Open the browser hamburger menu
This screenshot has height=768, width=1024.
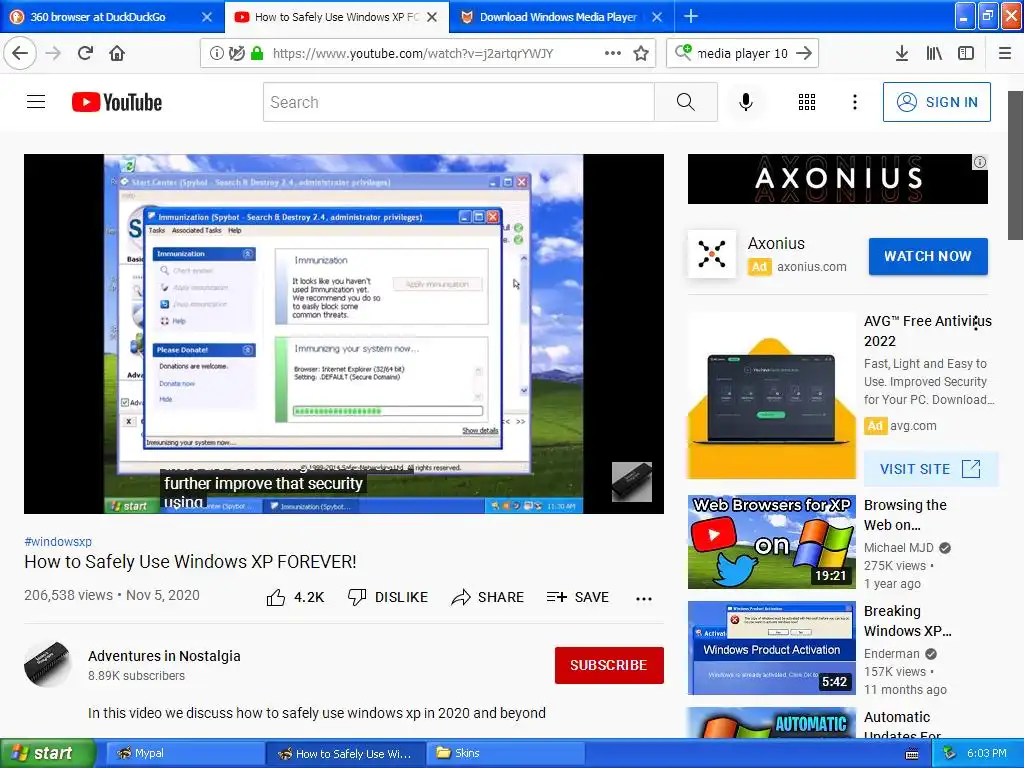click(x=1005, y=53)
